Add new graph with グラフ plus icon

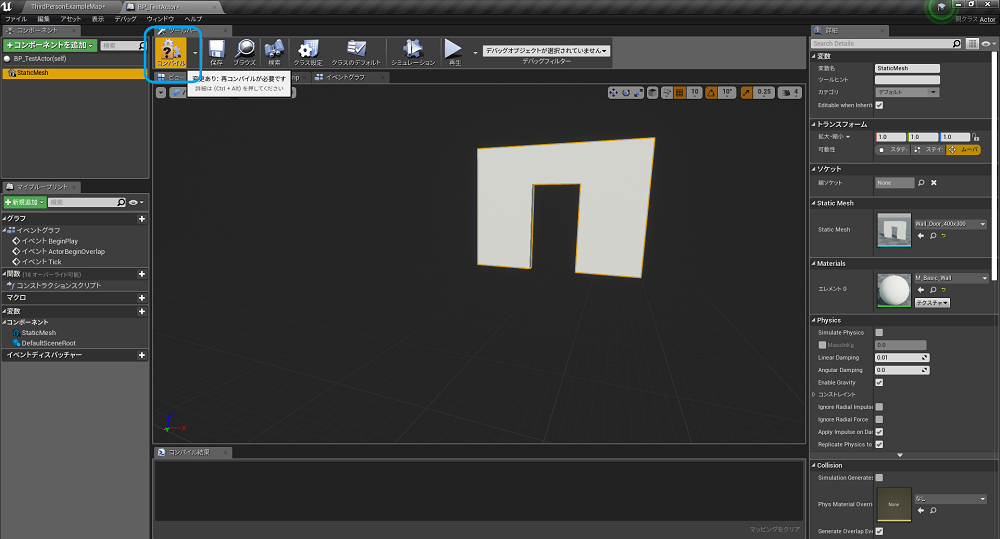tap(142, 219)
